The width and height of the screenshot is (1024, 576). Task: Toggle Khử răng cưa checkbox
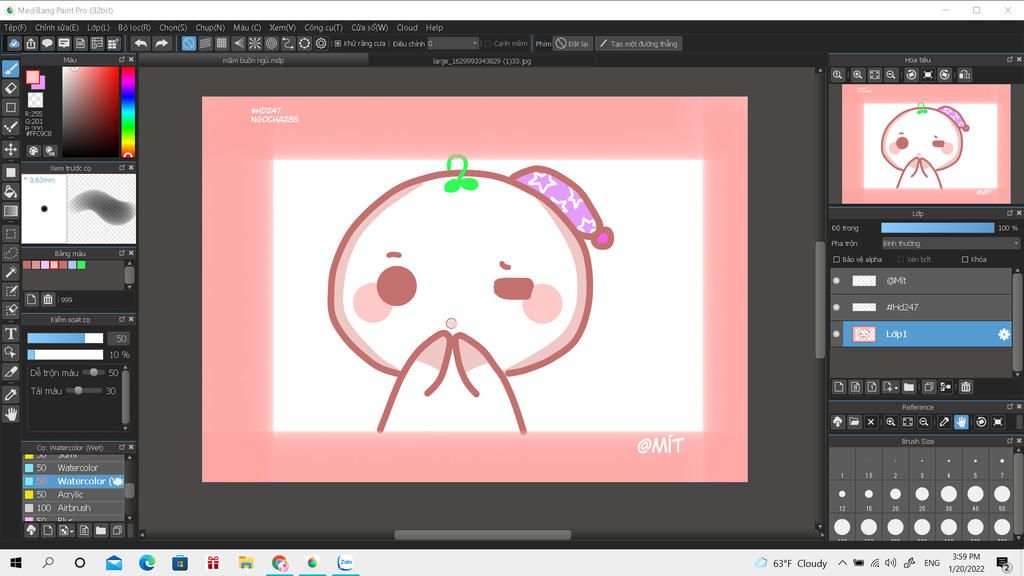338,44
